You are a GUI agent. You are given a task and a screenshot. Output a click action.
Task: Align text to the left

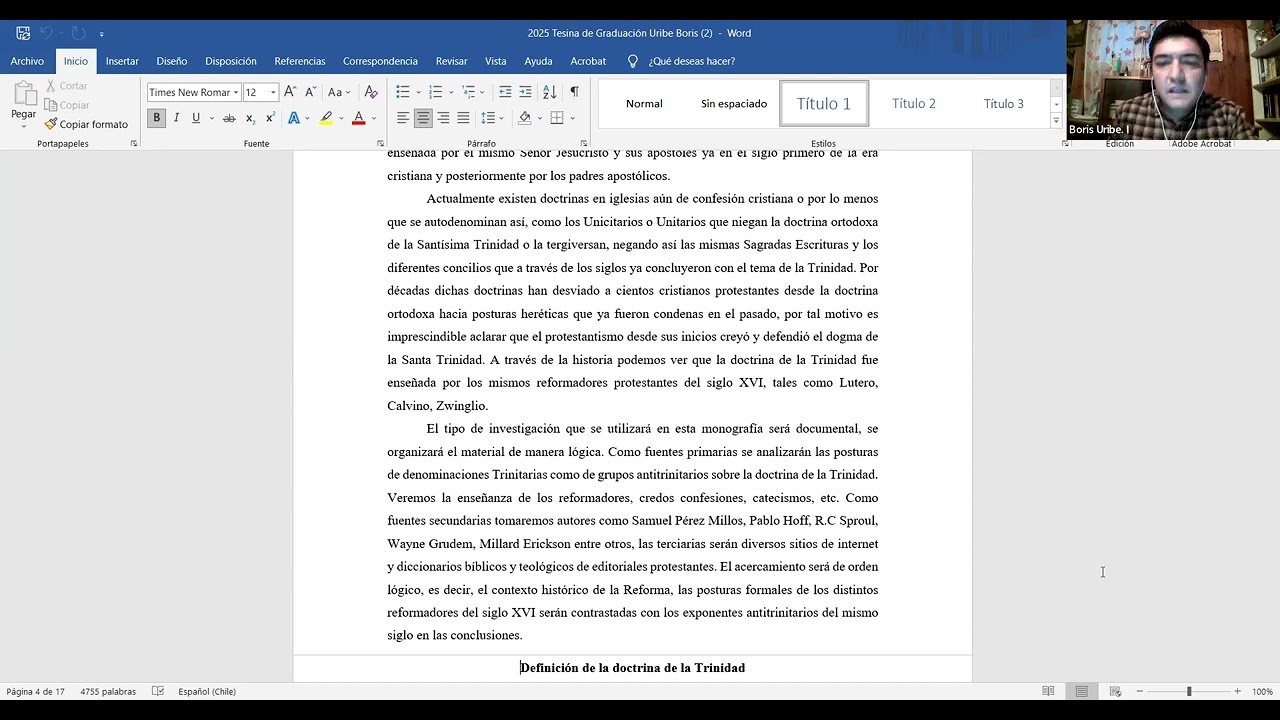[x=403, y=118]
